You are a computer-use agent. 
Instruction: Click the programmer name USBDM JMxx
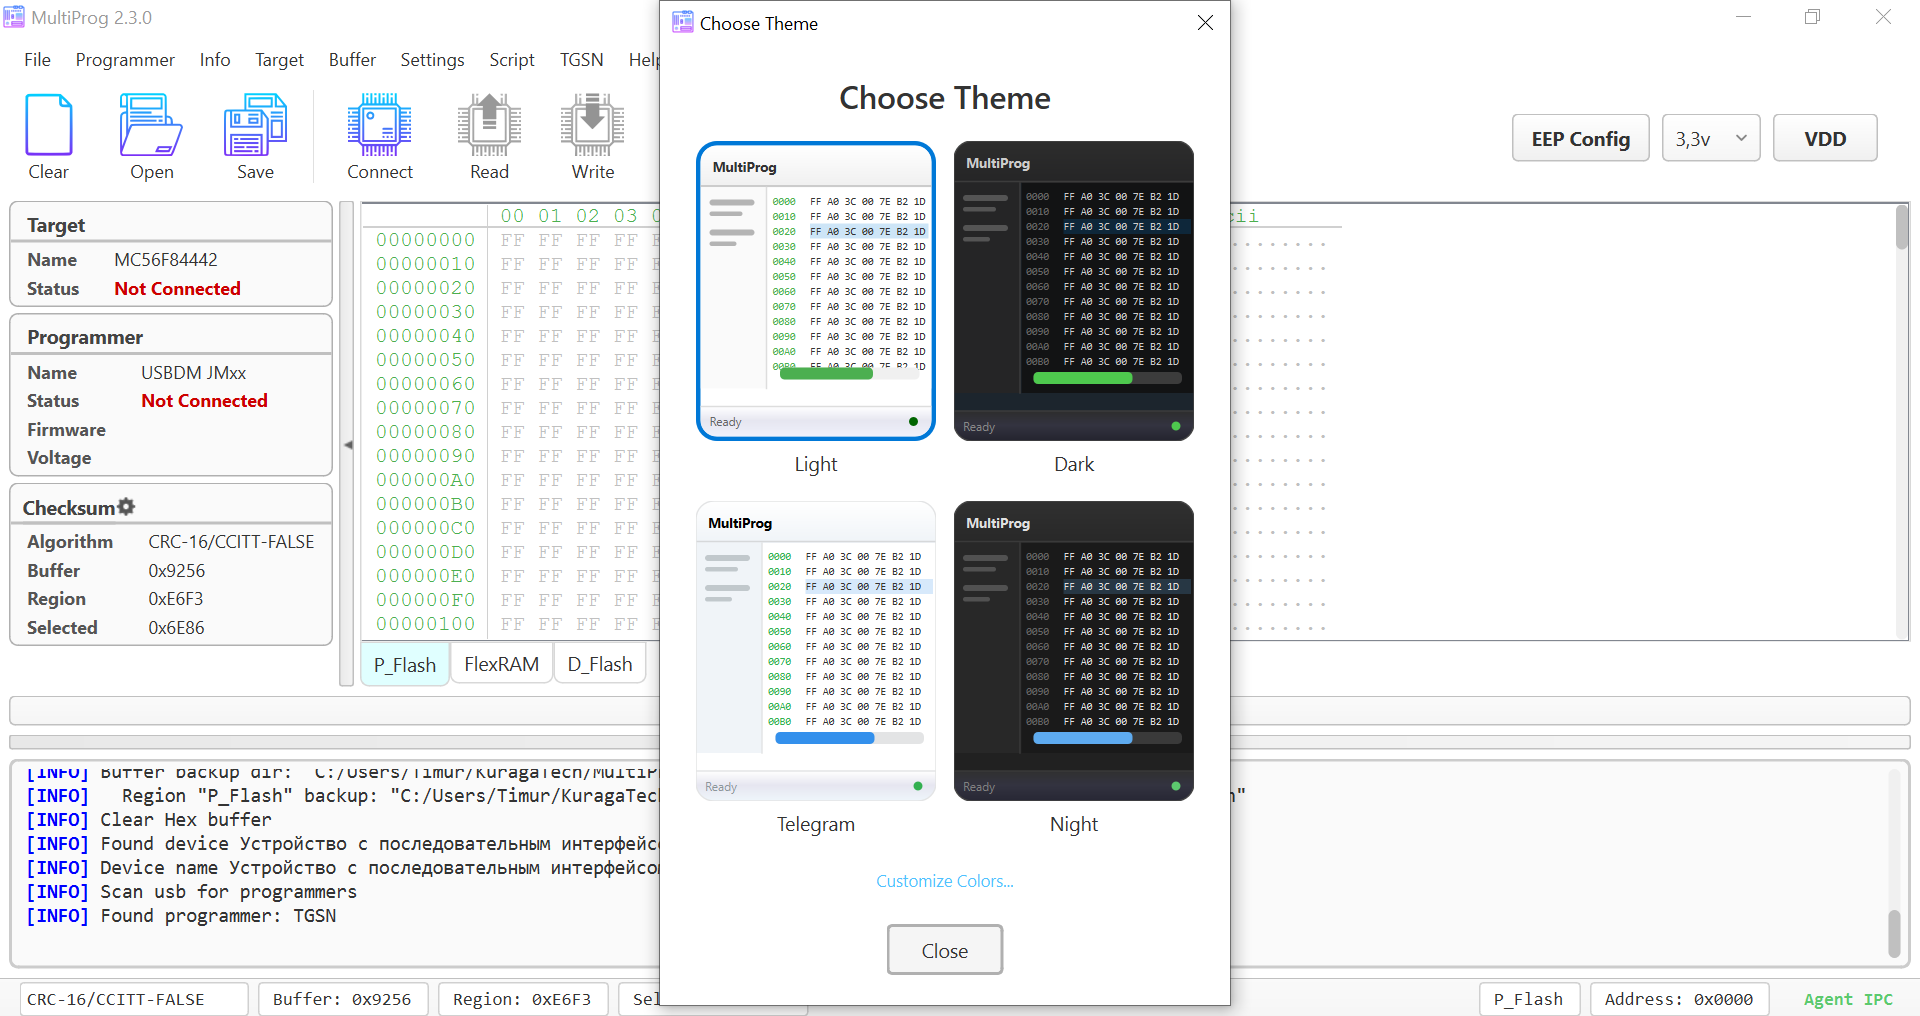coord(194,373)
